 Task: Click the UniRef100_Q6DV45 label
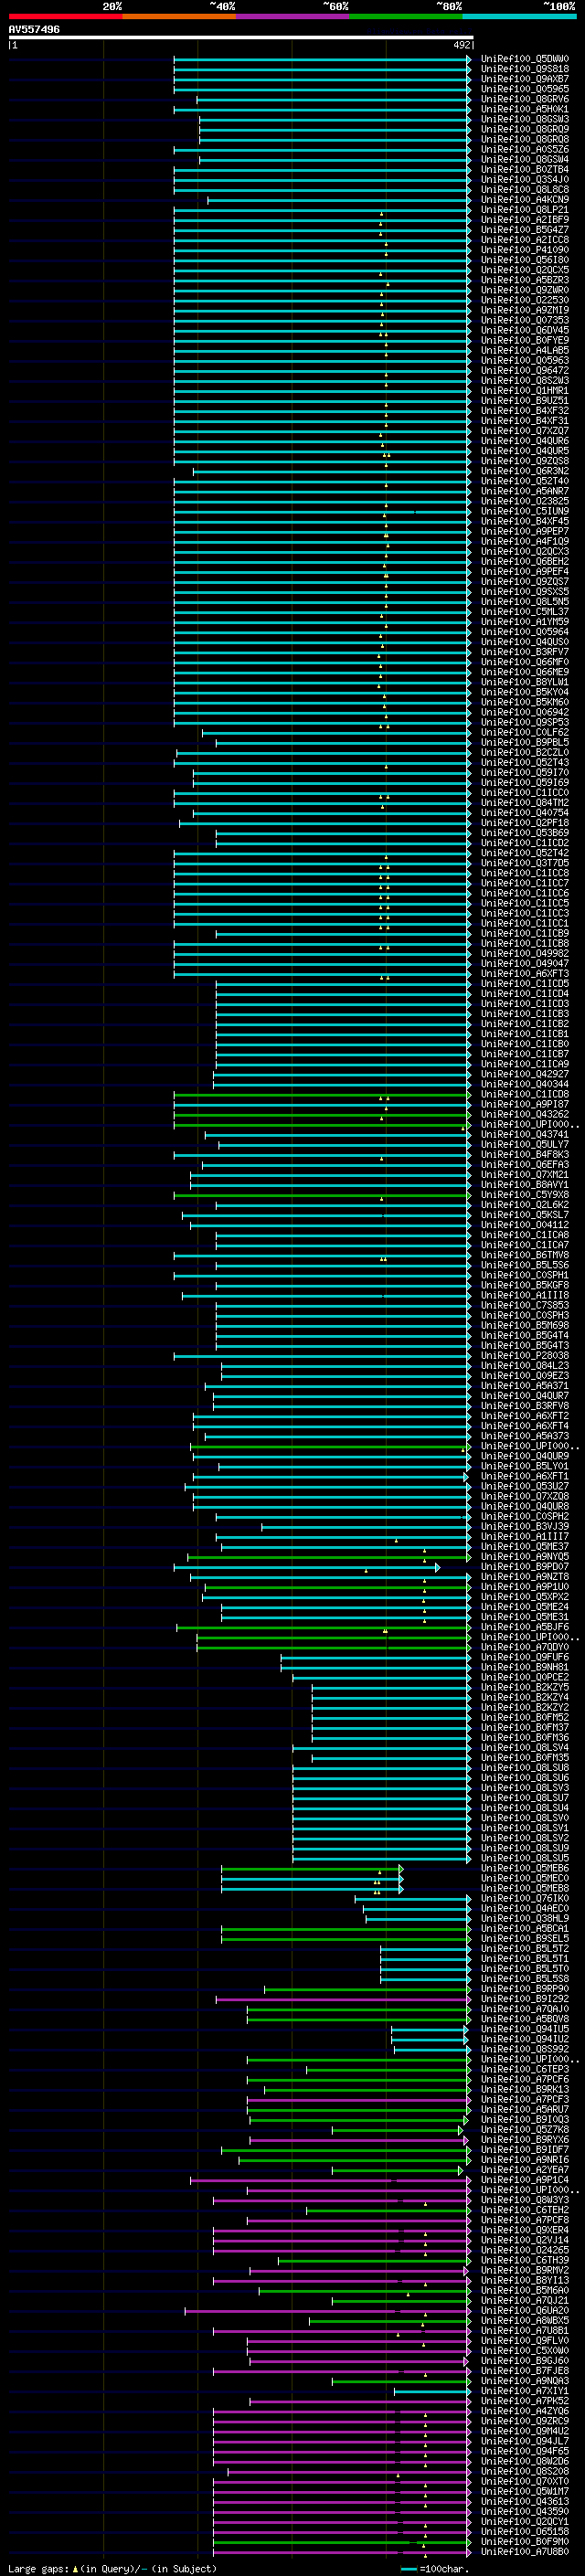[x=525, y=330]
